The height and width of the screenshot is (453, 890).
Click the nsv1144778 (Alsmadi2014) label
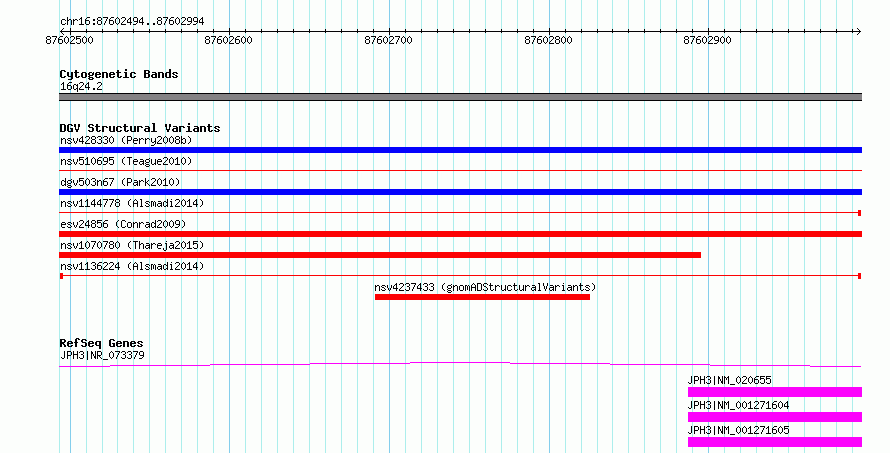132,203
